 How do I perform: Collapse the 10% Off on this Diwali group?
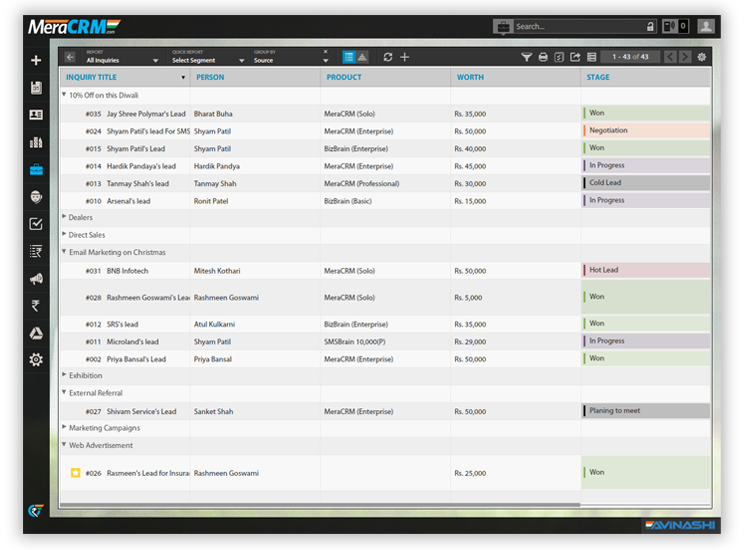(x=64, y=95)
